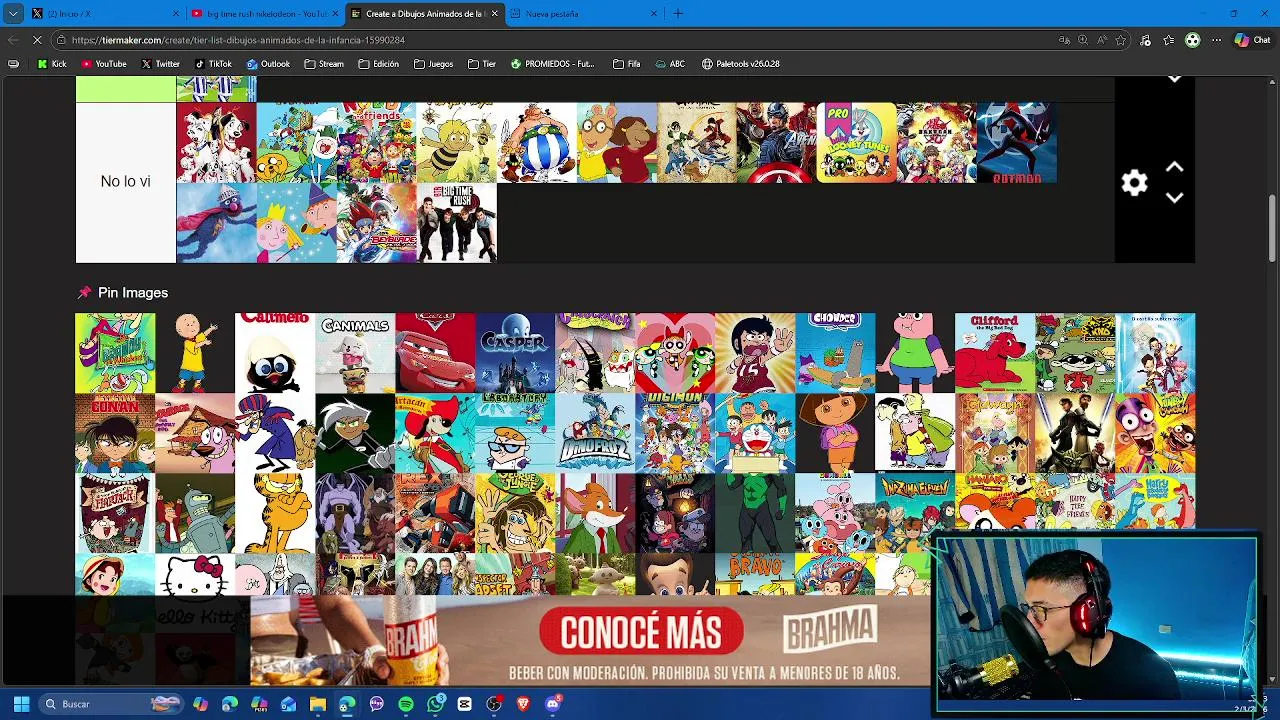Open the Twitter bookmark
1280x720 pixels.
point(160,64)
